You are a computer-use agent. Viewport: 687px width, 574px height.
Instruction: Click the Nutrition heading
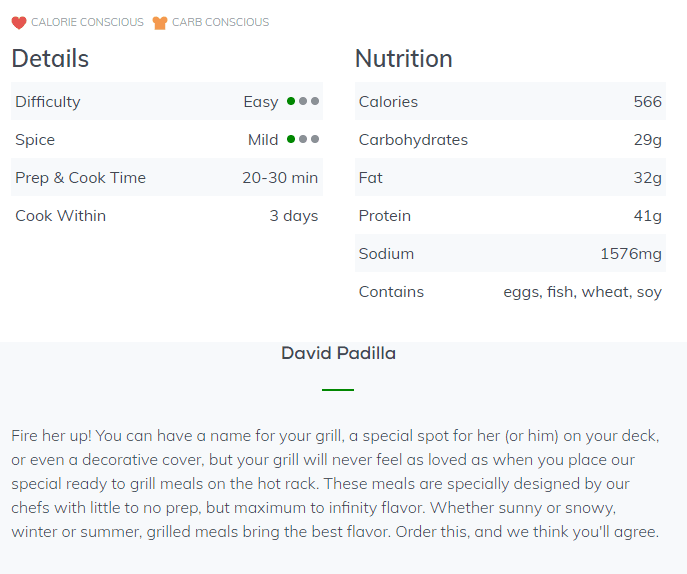[x=404, y=58]
